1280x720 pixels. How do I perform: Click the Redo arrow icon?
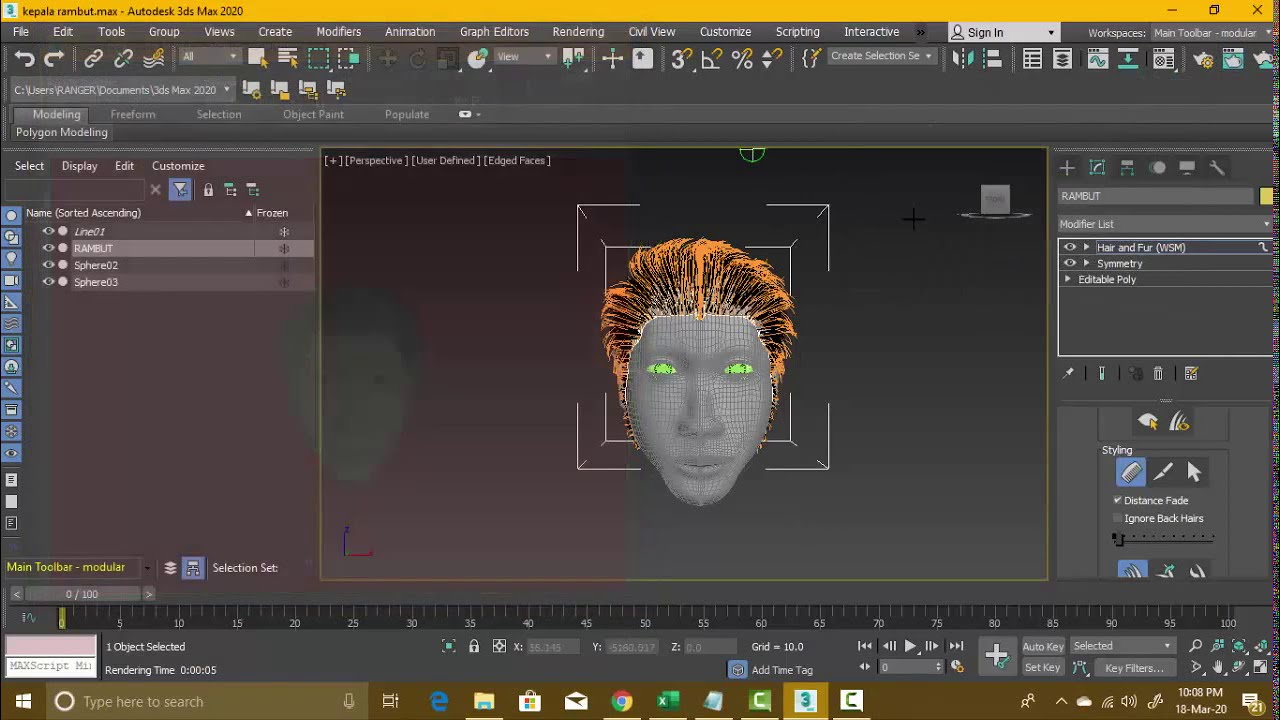click(x=55, y=59)
